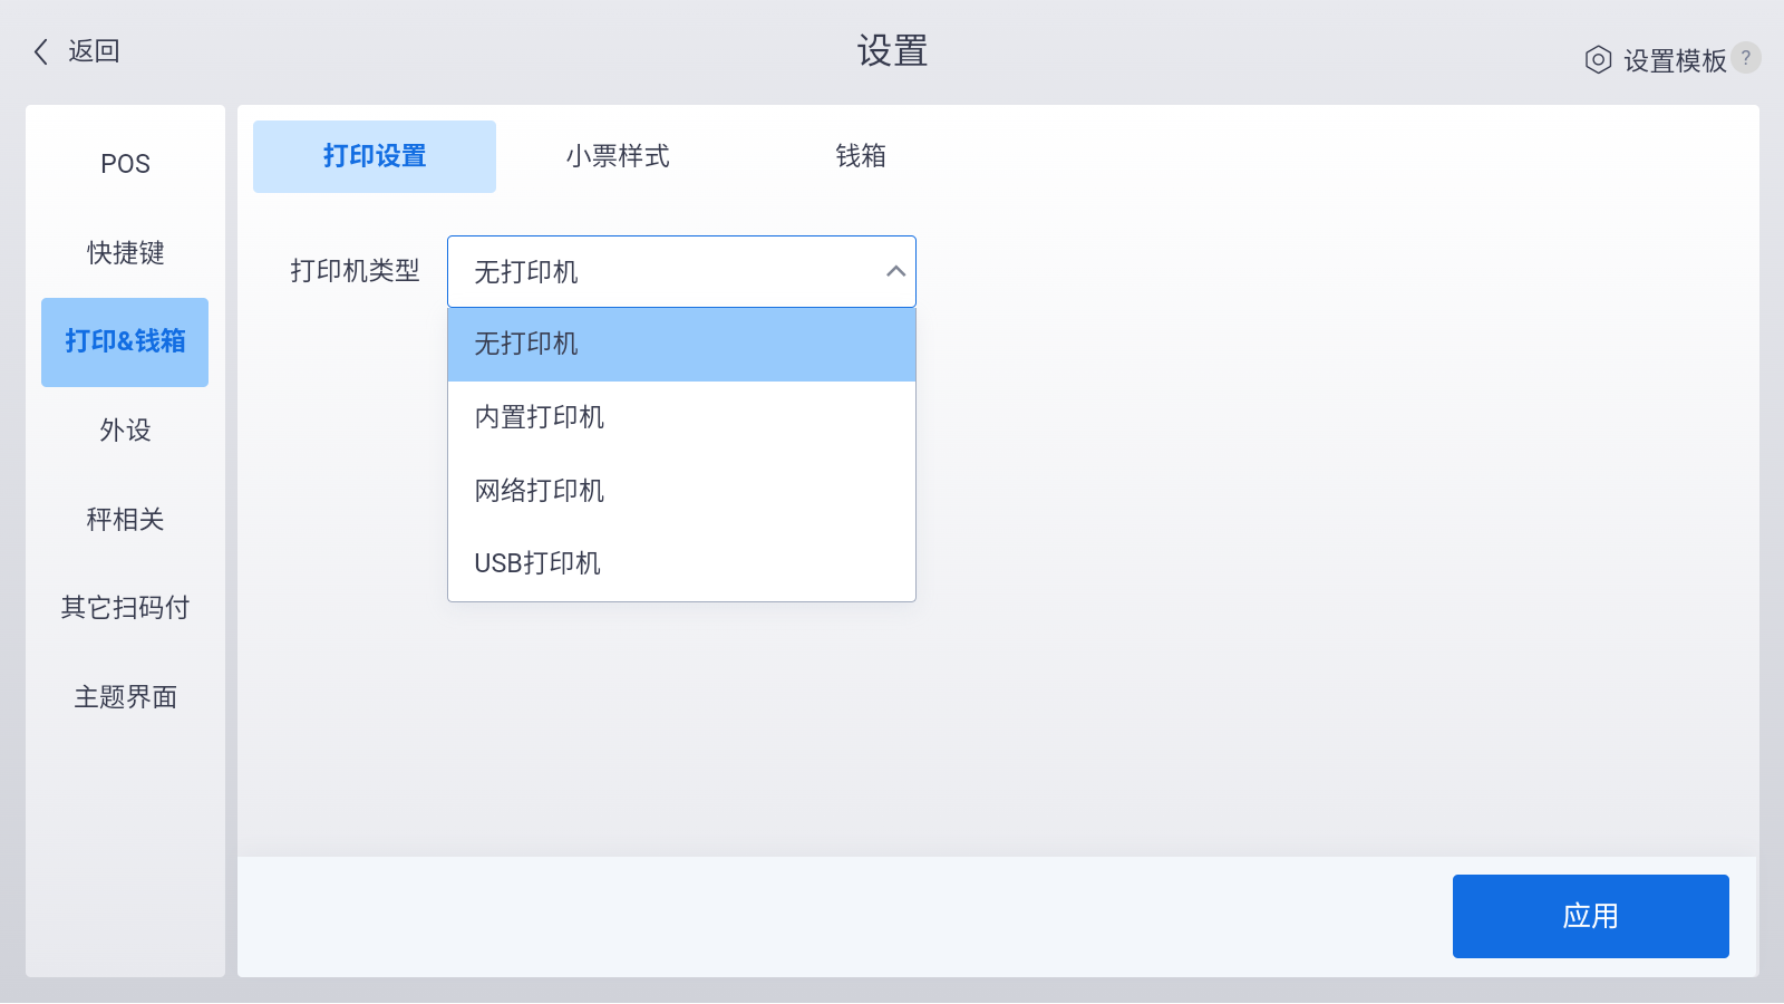Open the 快捷键 settings section
1784x1004 pixels.
[125, 253]
